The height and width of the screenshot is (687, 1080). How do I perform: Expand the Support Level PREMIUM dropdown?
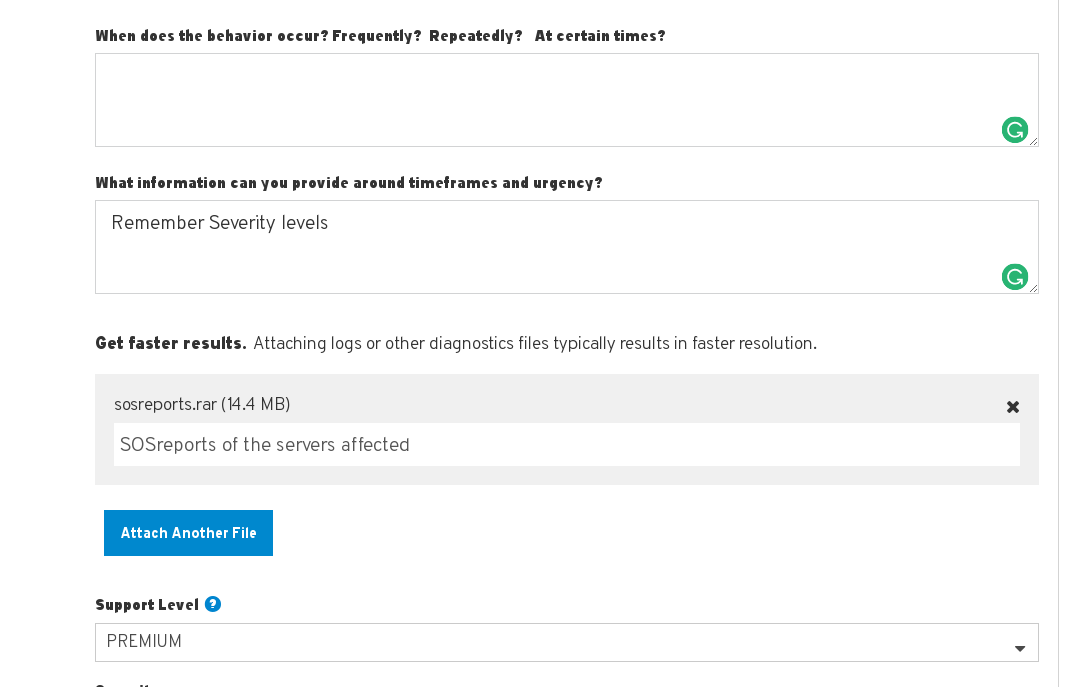coord(560,642)
